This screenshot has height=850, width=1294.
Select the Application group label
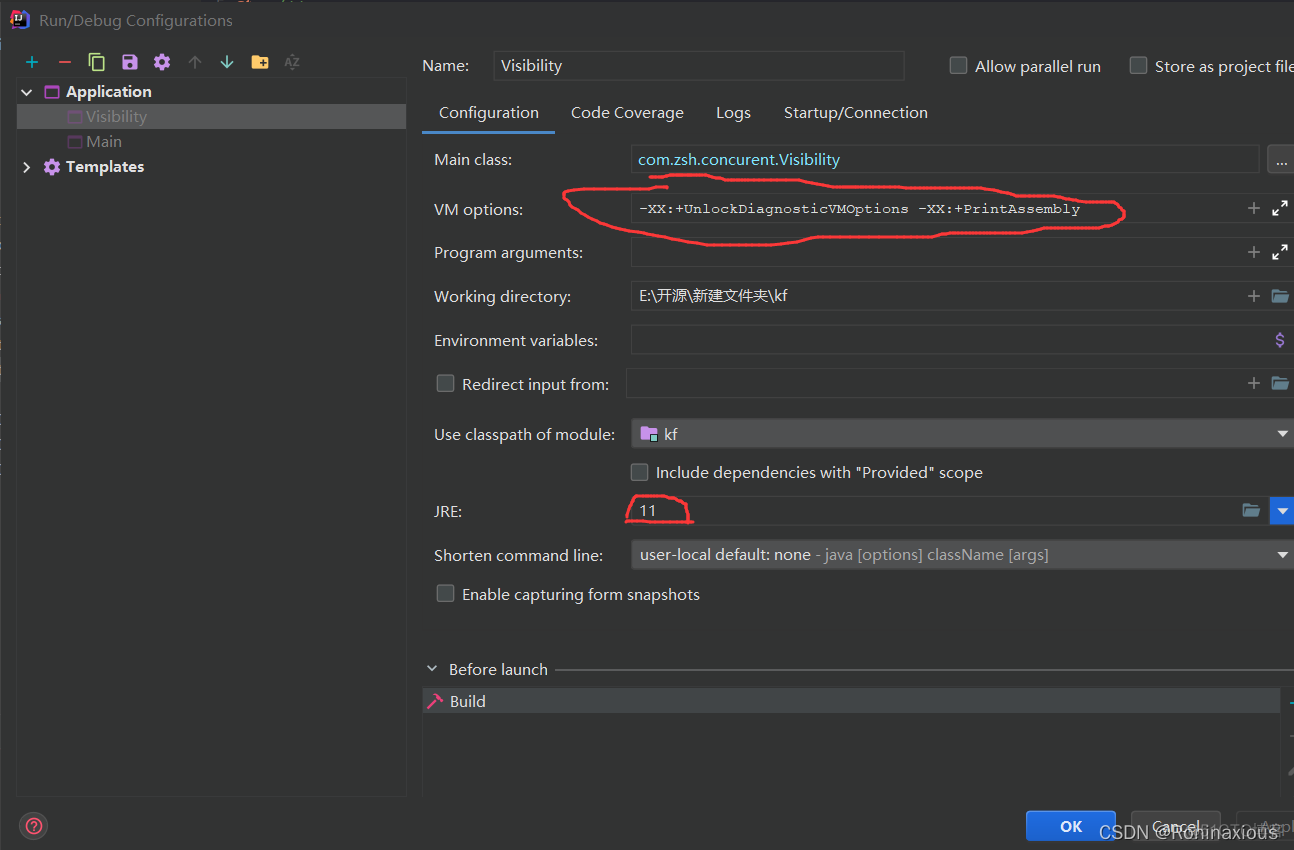click(109, 92)
